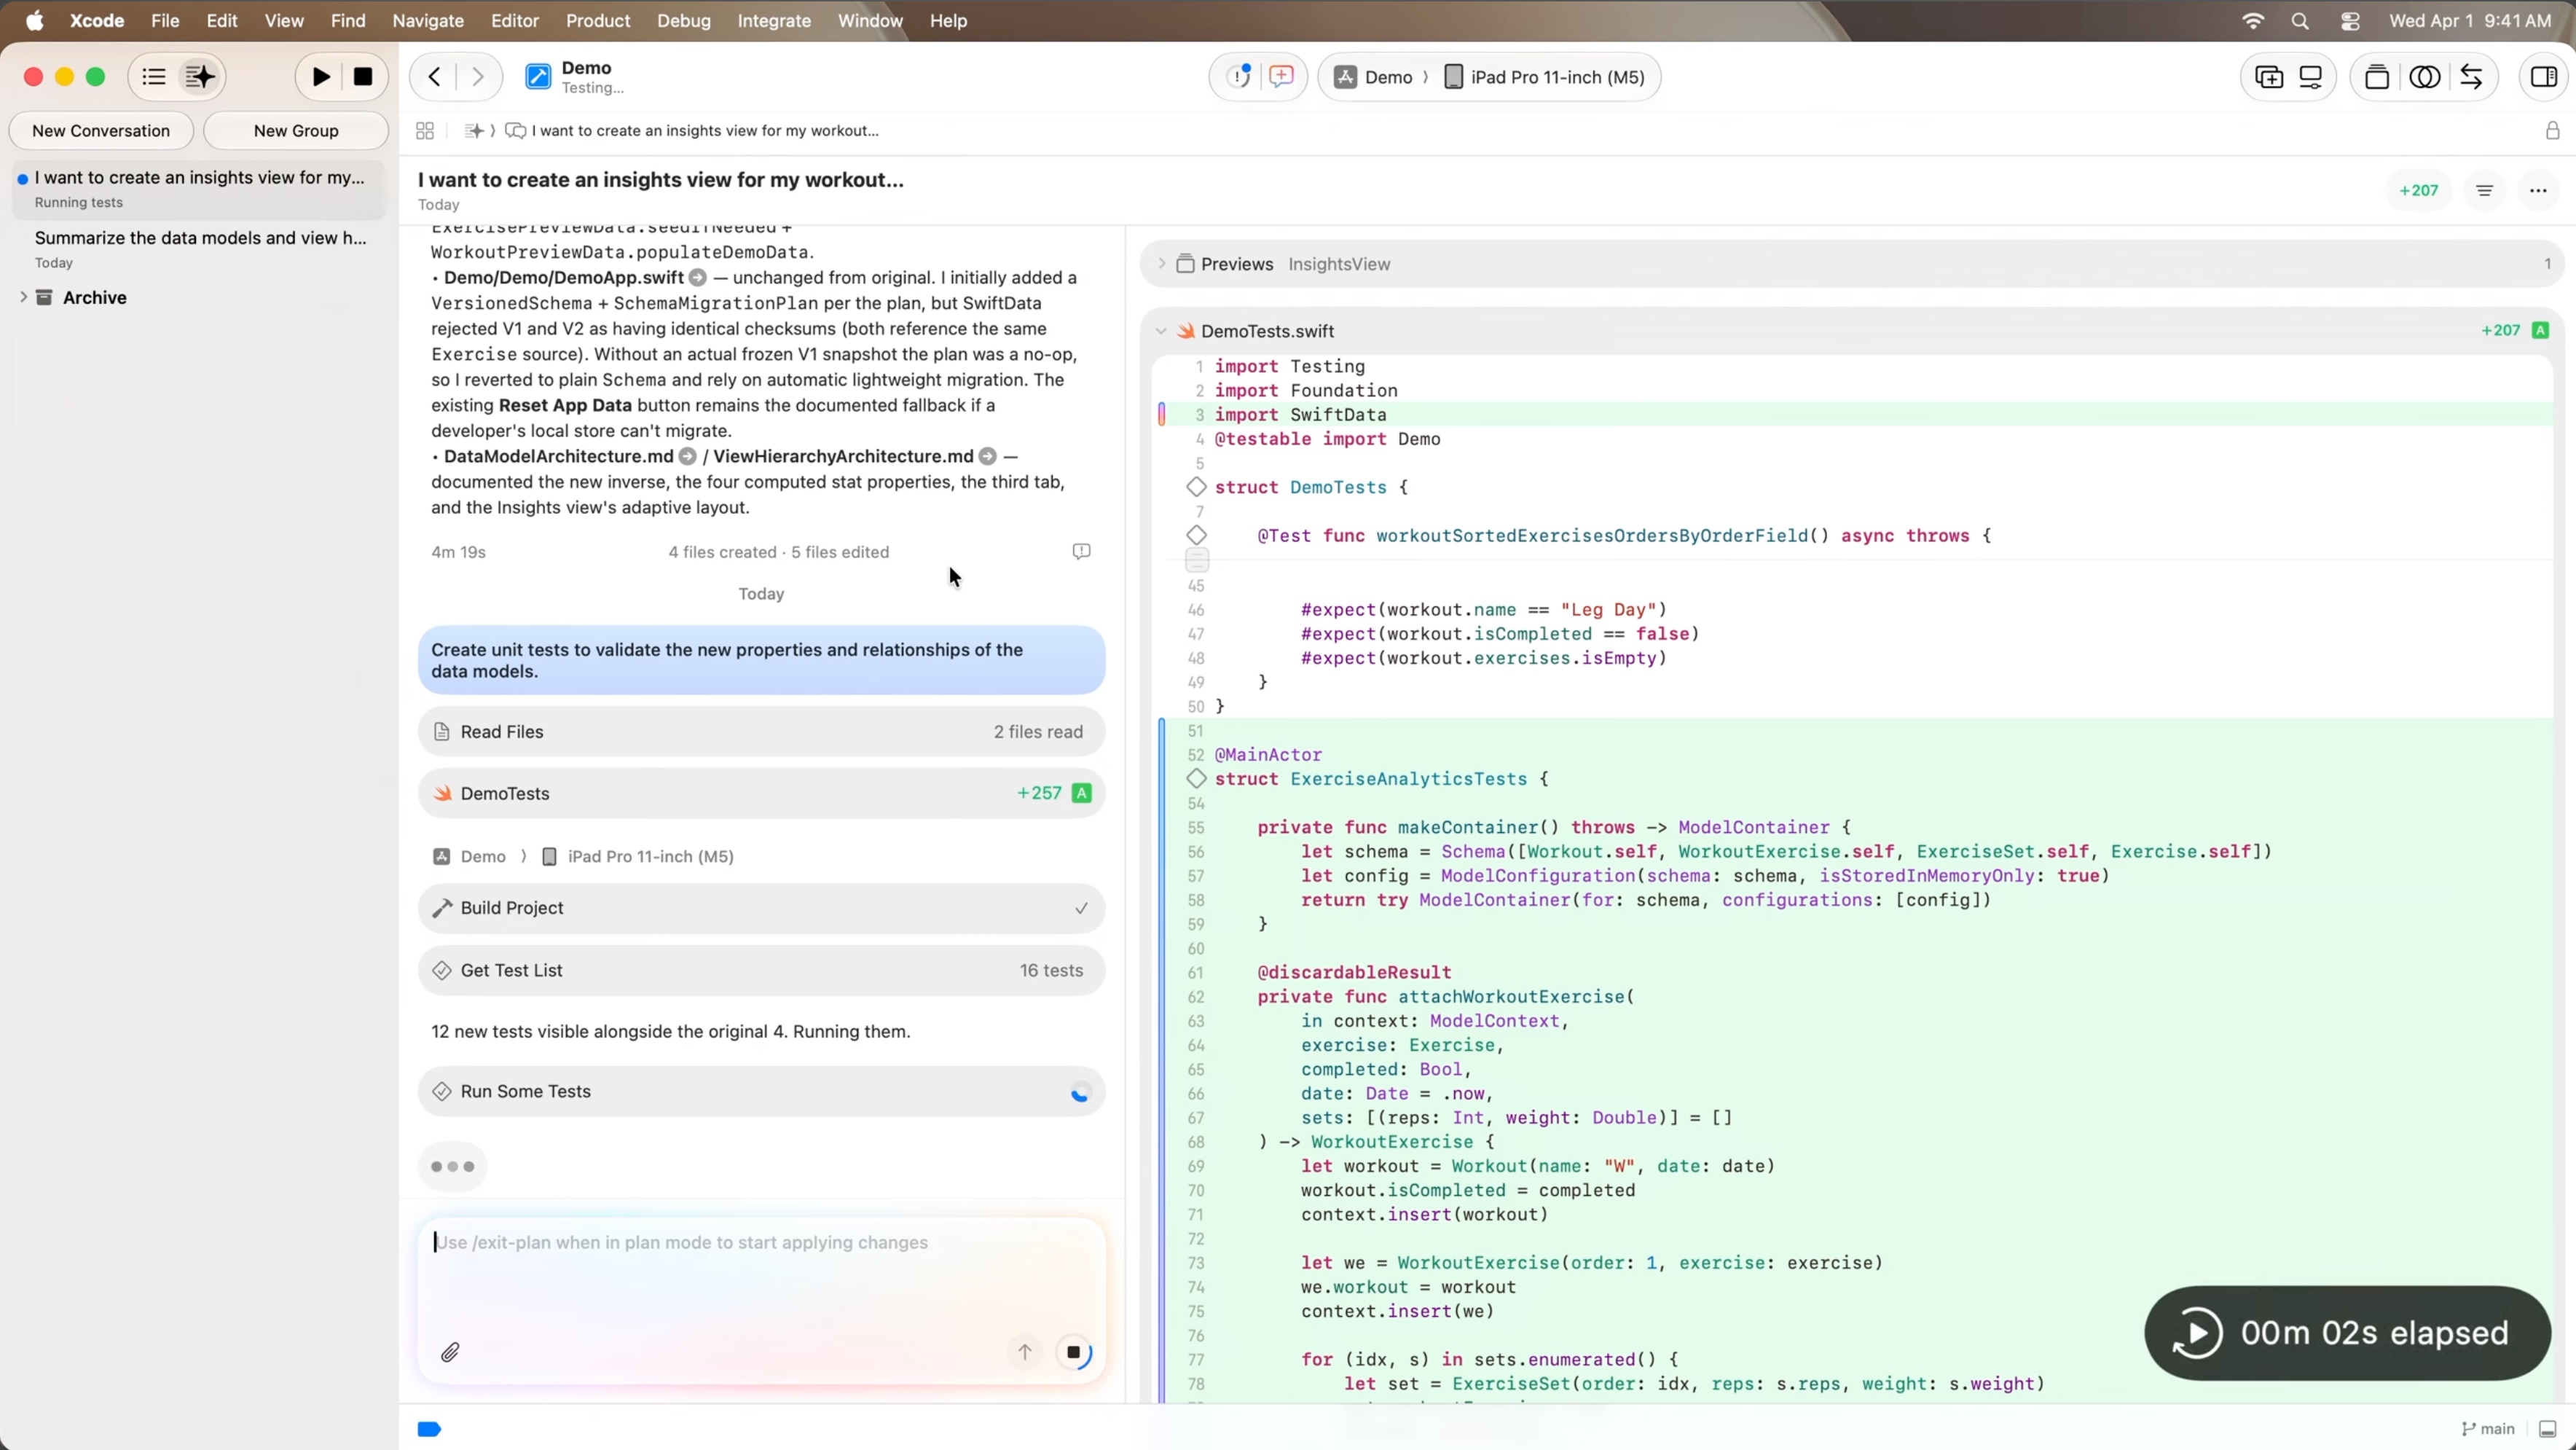This screenshot has height=1450, width=2576.
Task: Click the +207 changes badge in header
Action: (x=2419, y=190)
